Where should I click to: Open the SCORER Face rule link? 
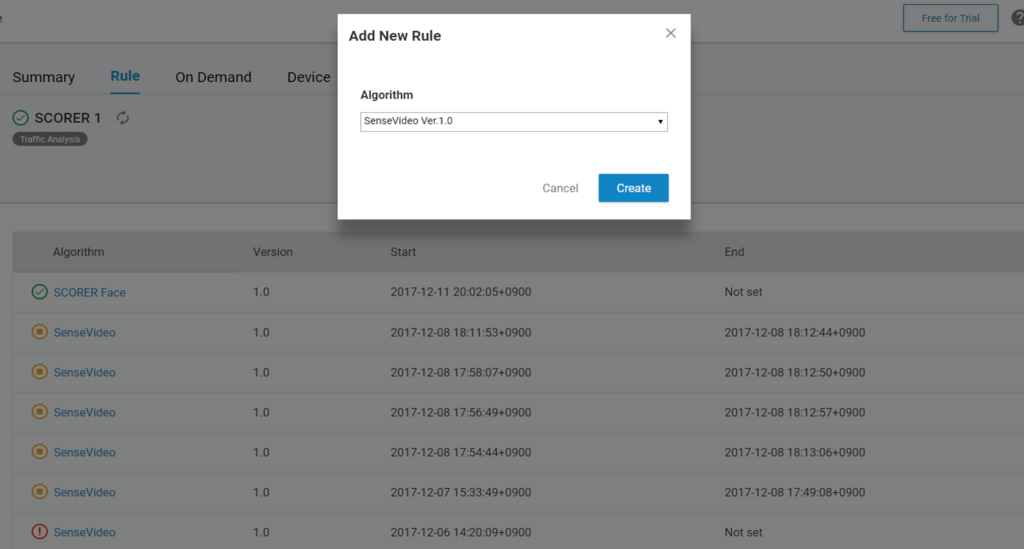[89, 292]
